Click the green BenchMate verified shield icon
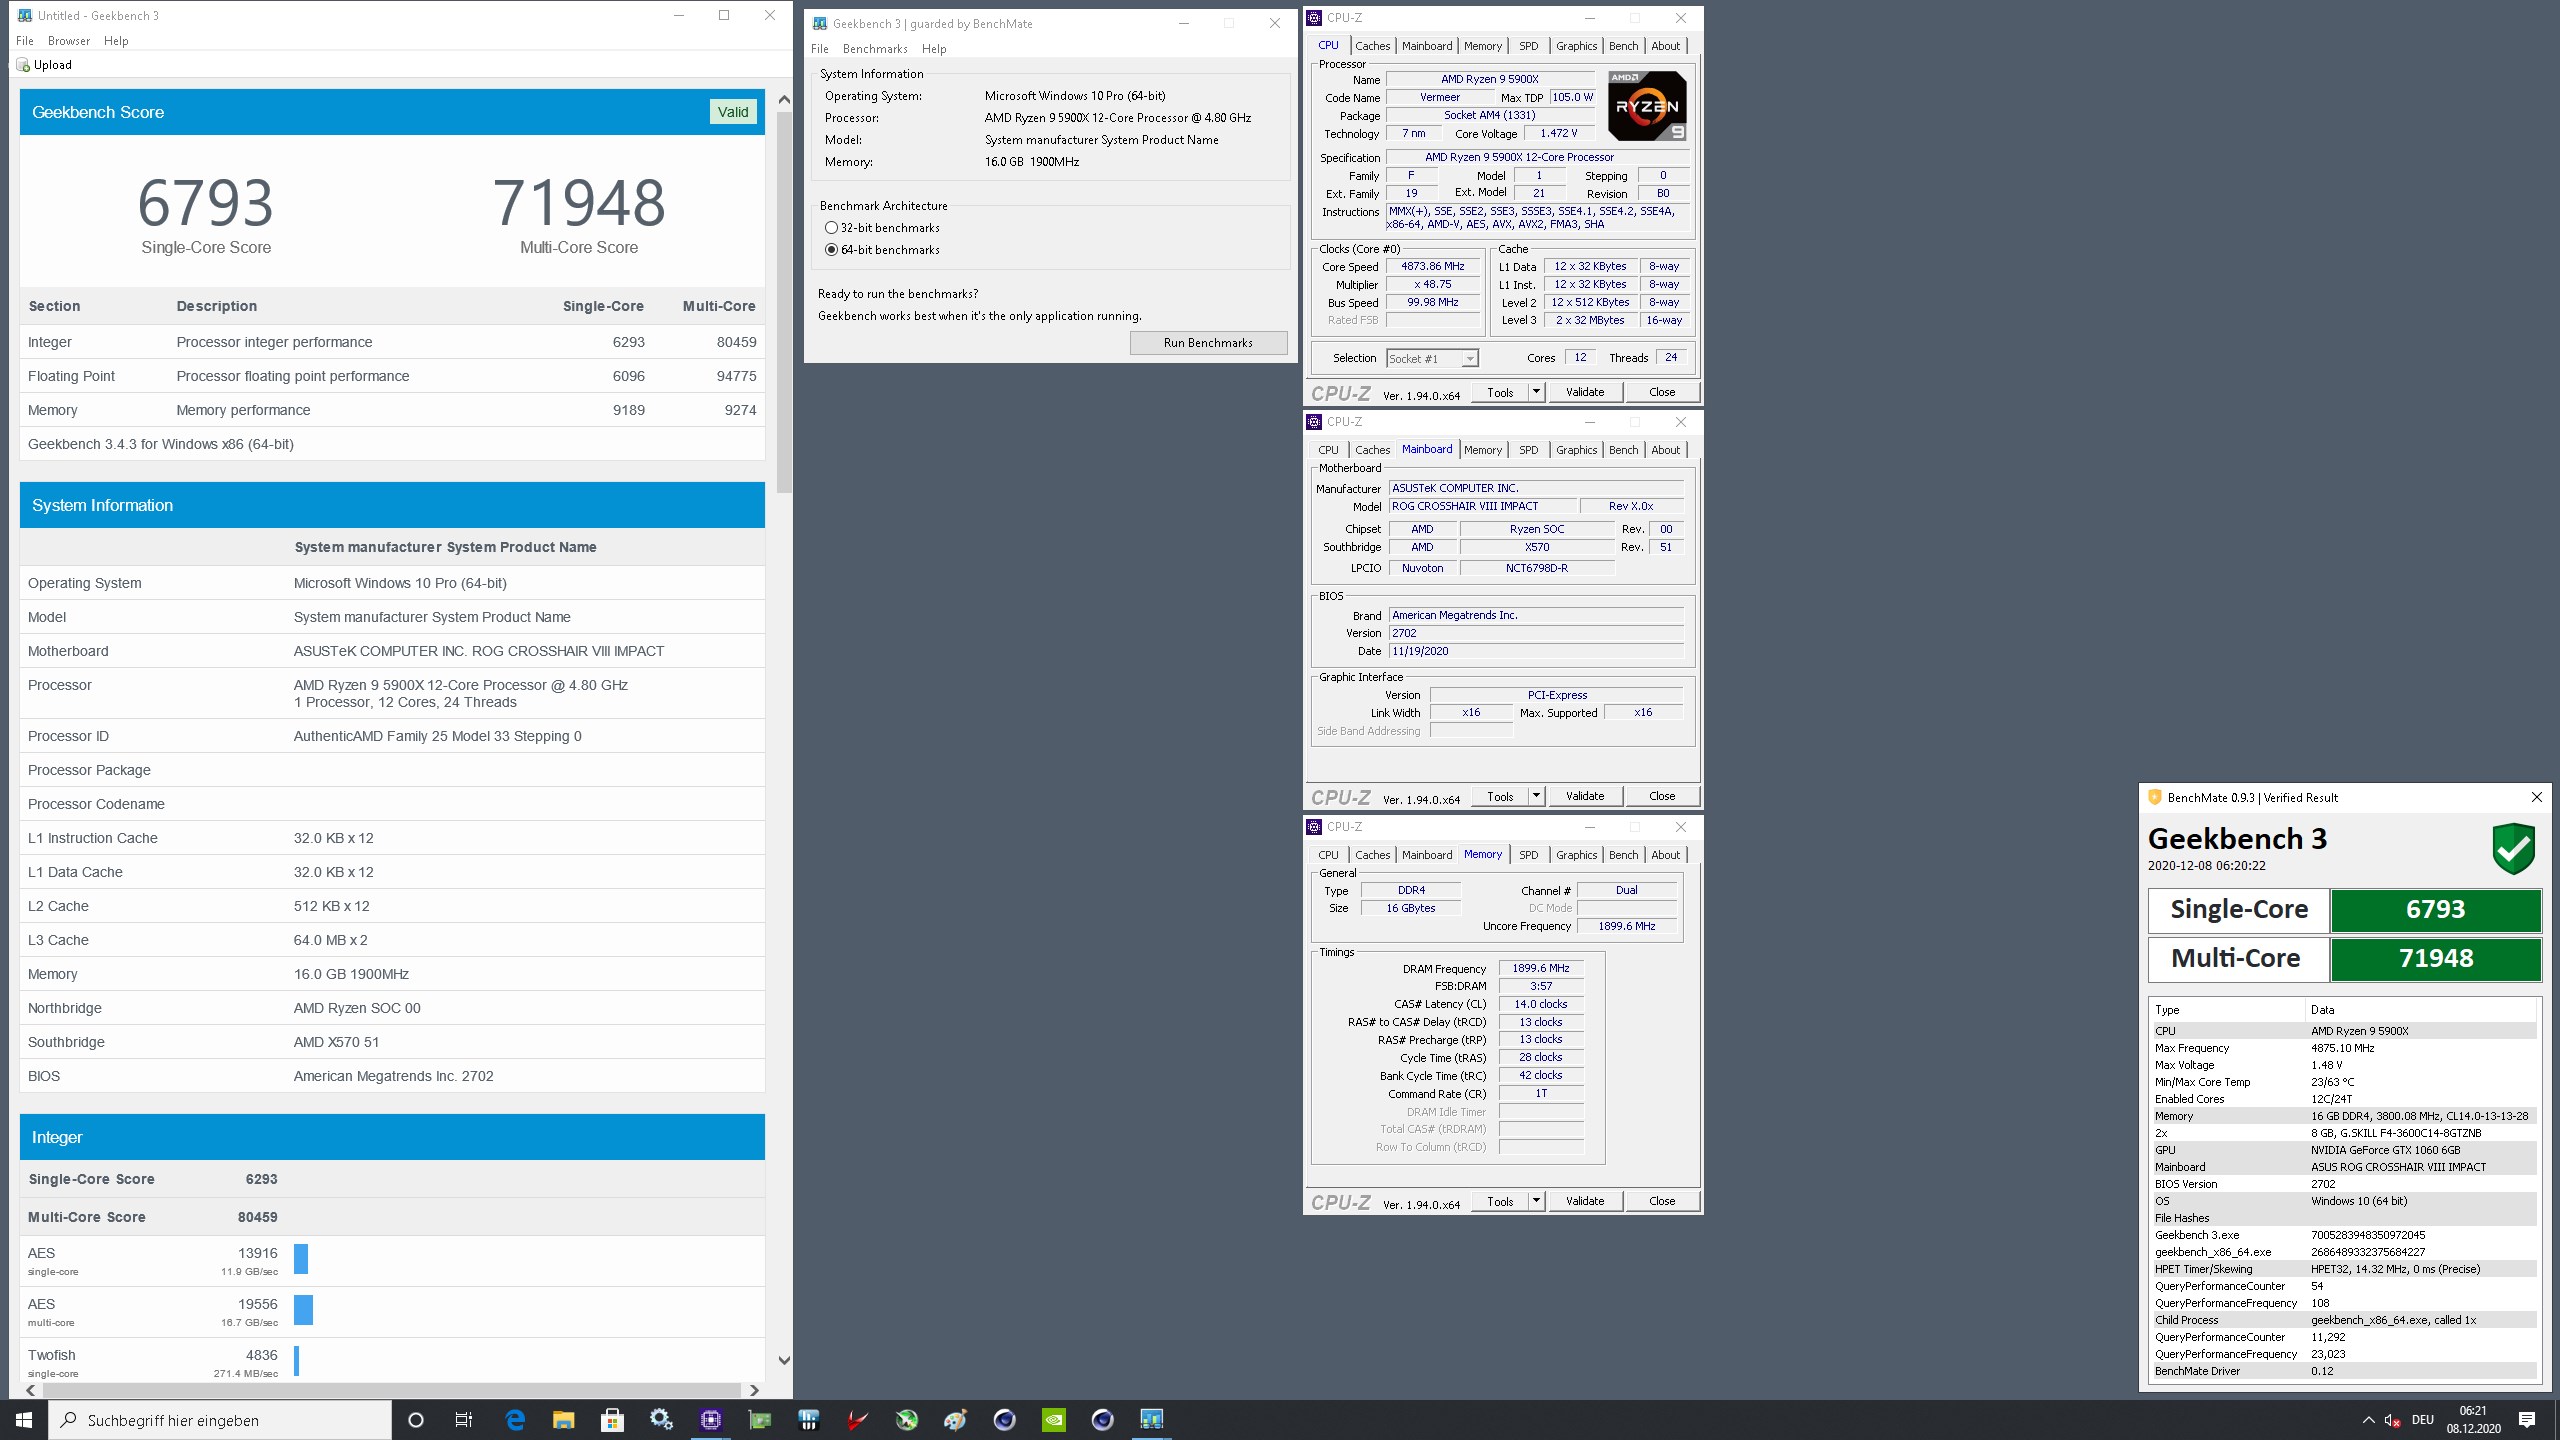The width and height of the screenshot is (2560, 1440). click(2513, 848)
